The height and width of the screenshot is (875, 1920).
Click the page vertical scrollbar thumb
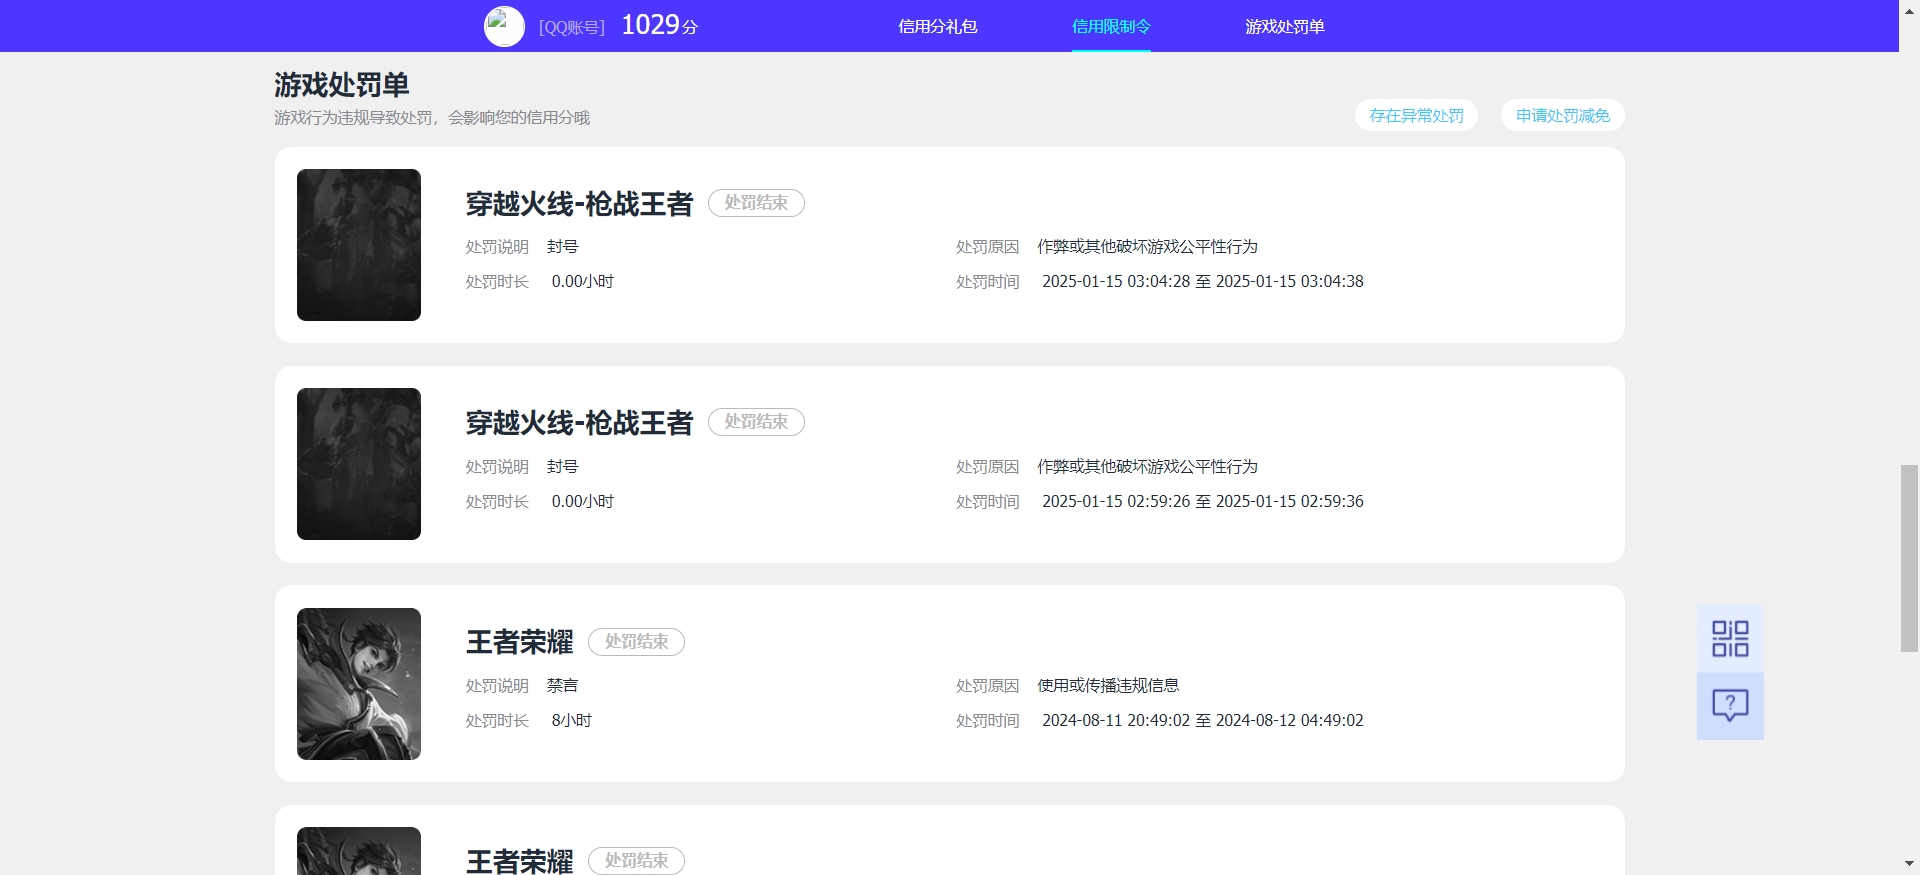(1909, 558)
